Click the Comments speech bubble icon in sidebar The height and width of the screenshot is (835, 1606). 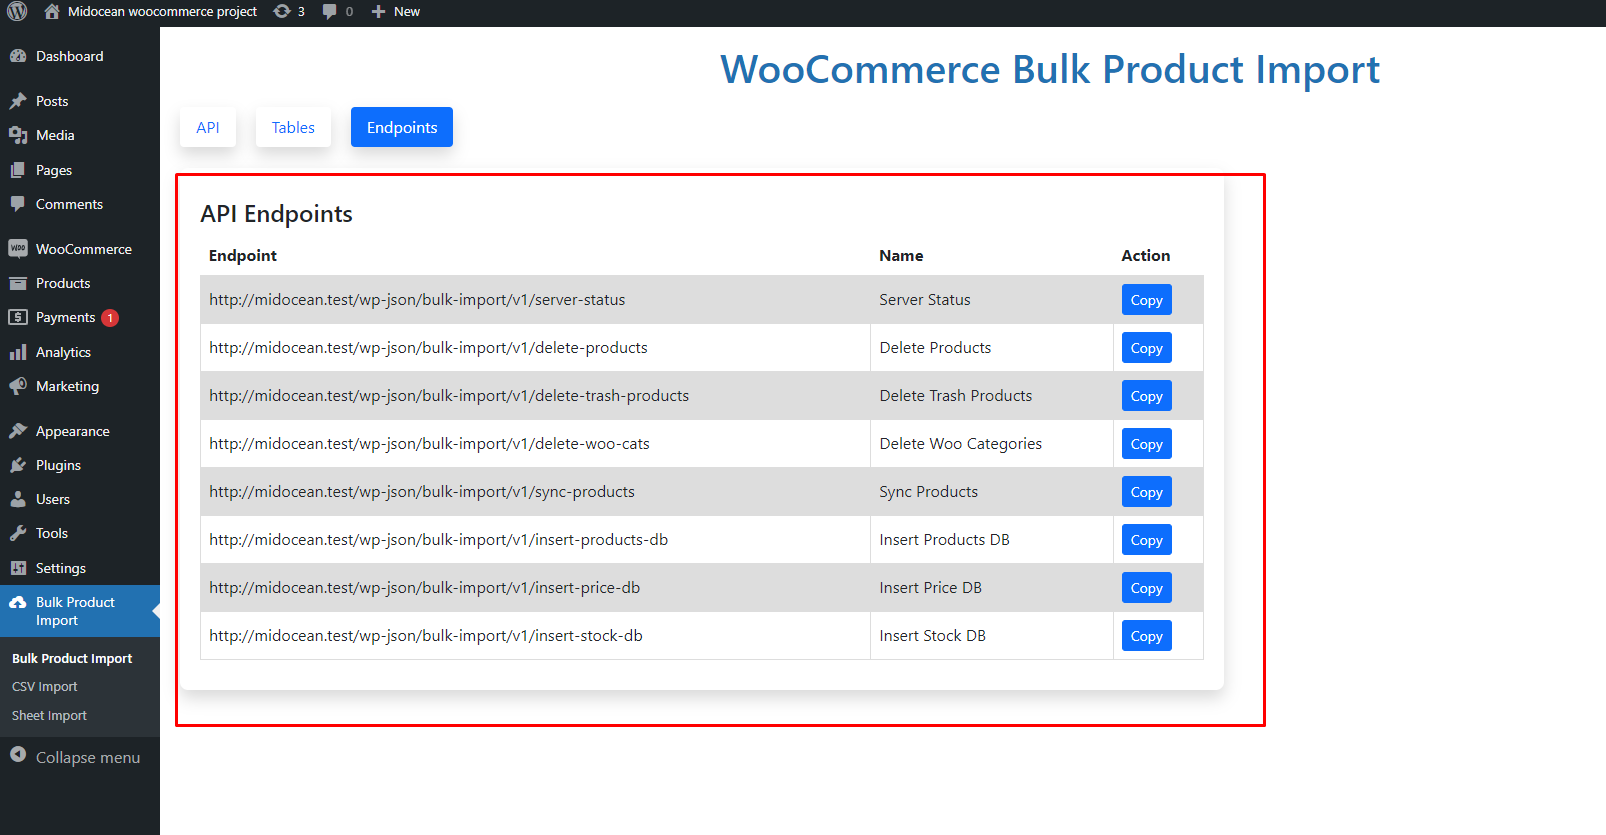tap(18, 204)
